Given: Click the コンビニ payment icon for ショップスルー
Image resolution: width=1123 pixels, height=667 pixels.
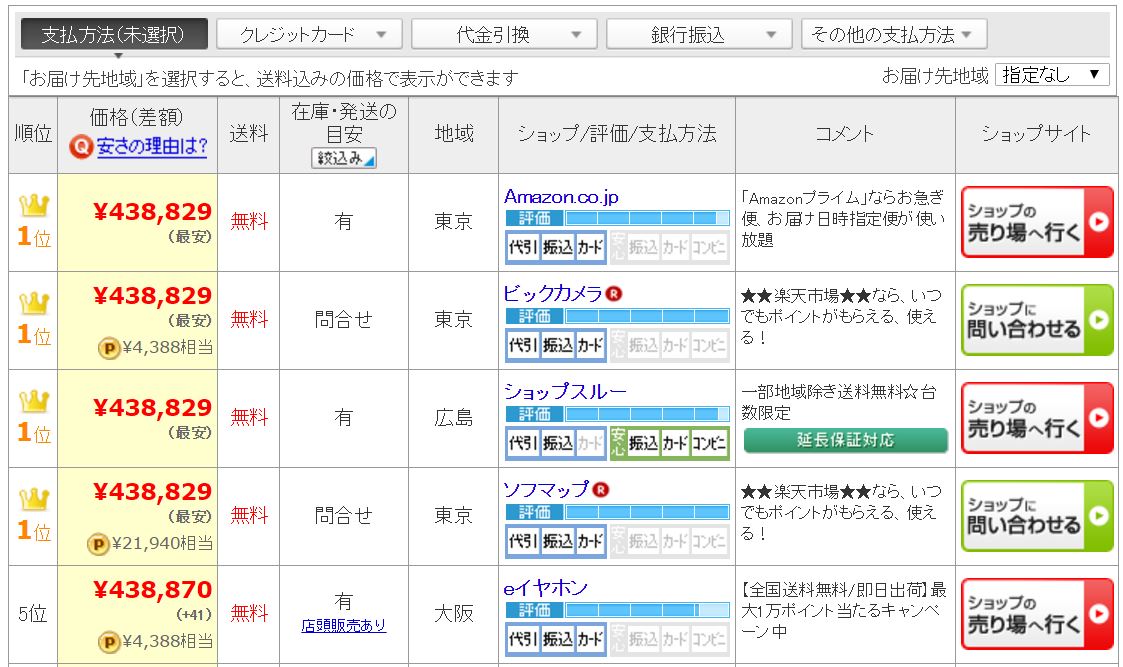Looking at the screenshot, I should tap(709, 443).
